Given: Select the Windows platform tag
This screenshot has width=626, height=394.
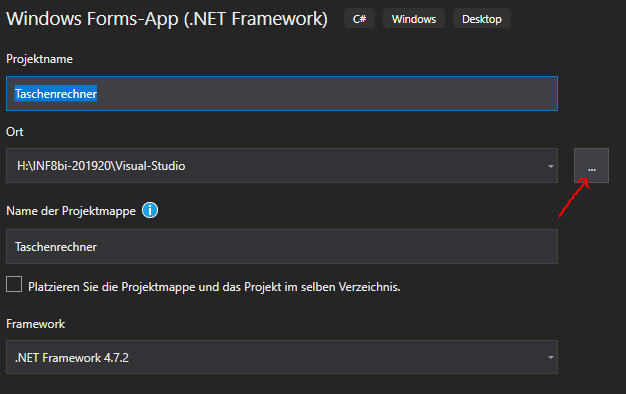Looking at the screenshot, I should 414,19.
